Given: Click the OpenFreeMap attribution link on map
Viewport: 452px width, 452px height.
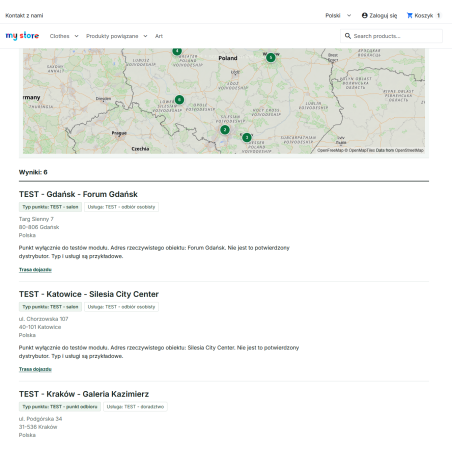Looking at the screenshot, I should pos(330,150).
